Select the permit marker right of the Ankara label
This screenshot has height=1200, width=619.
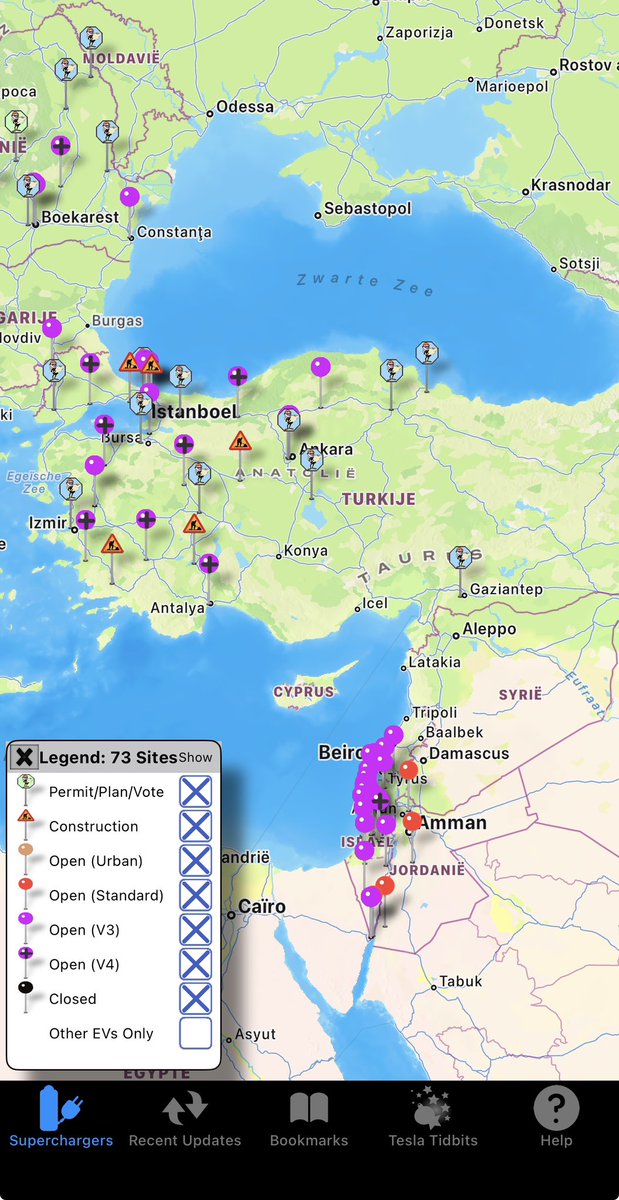pos(312,459)
